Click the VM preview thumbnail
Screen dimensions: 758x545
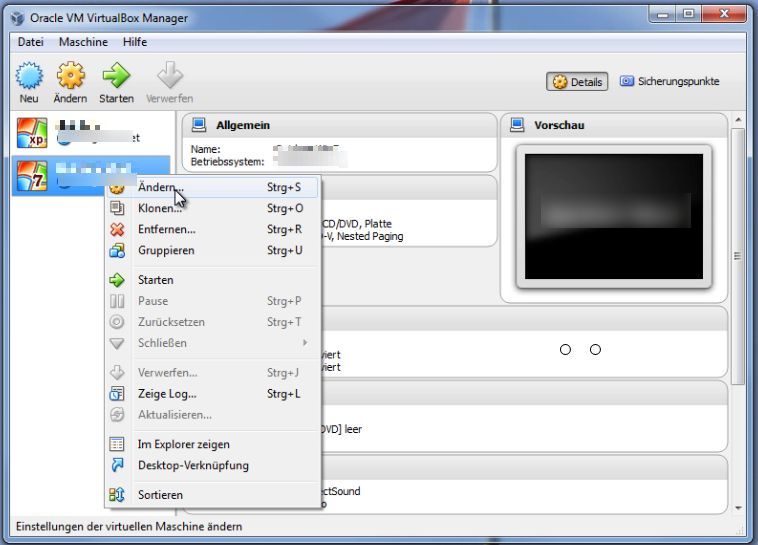[x=612, y=216]
